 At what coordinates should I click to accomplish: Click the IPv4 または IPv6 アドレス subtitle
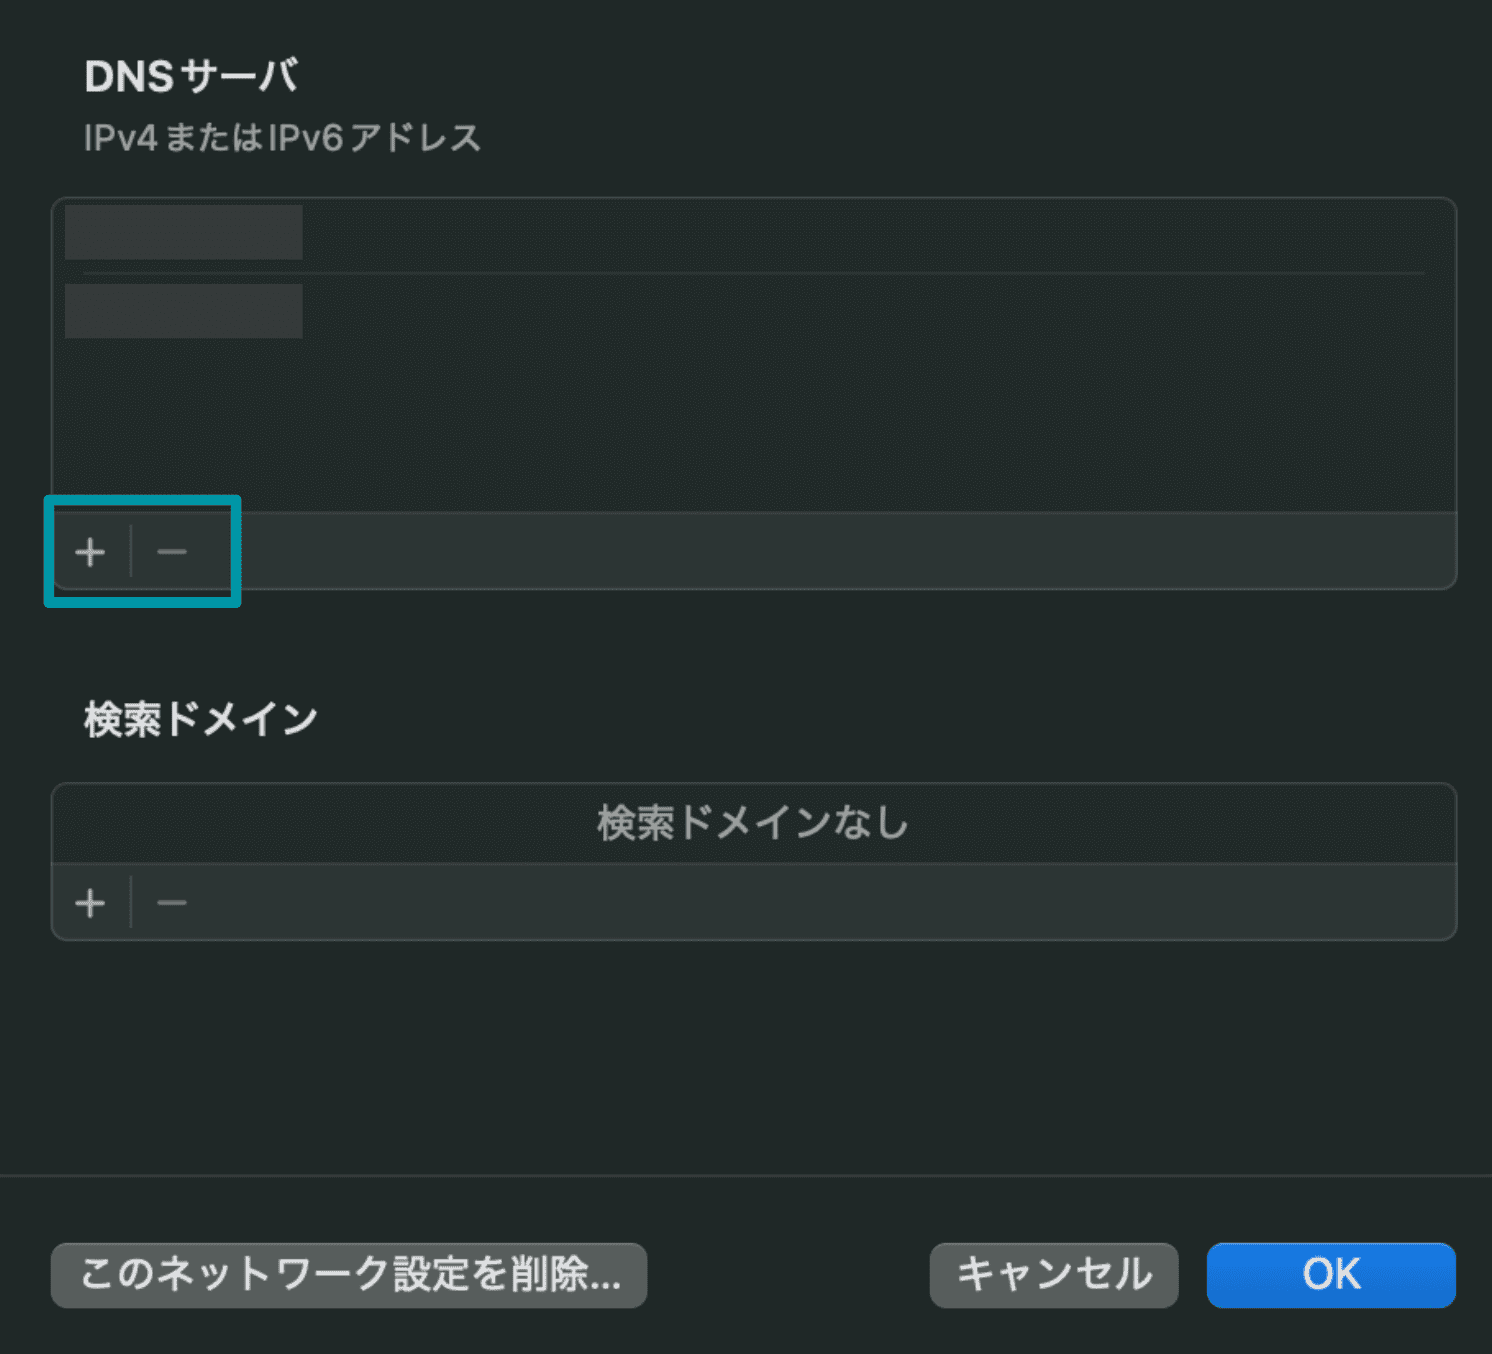point(282,138)
